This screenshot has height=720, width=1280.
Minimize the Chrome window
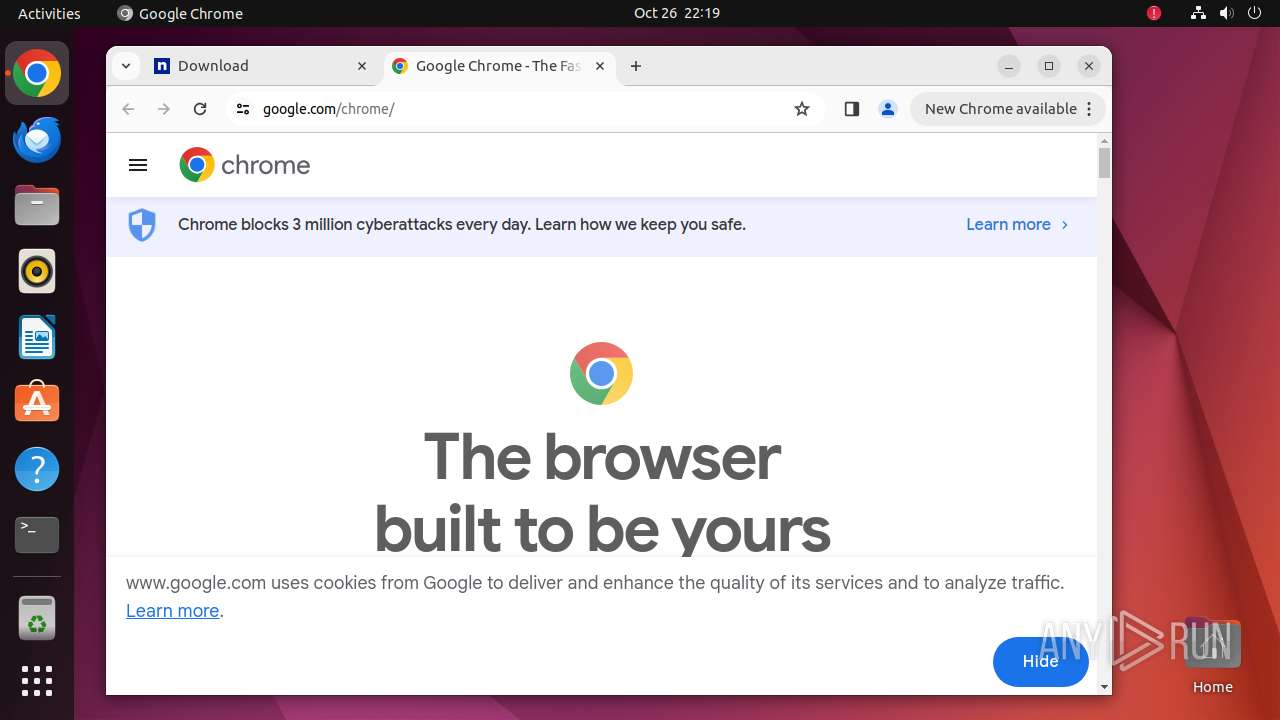coord(1009,66)
